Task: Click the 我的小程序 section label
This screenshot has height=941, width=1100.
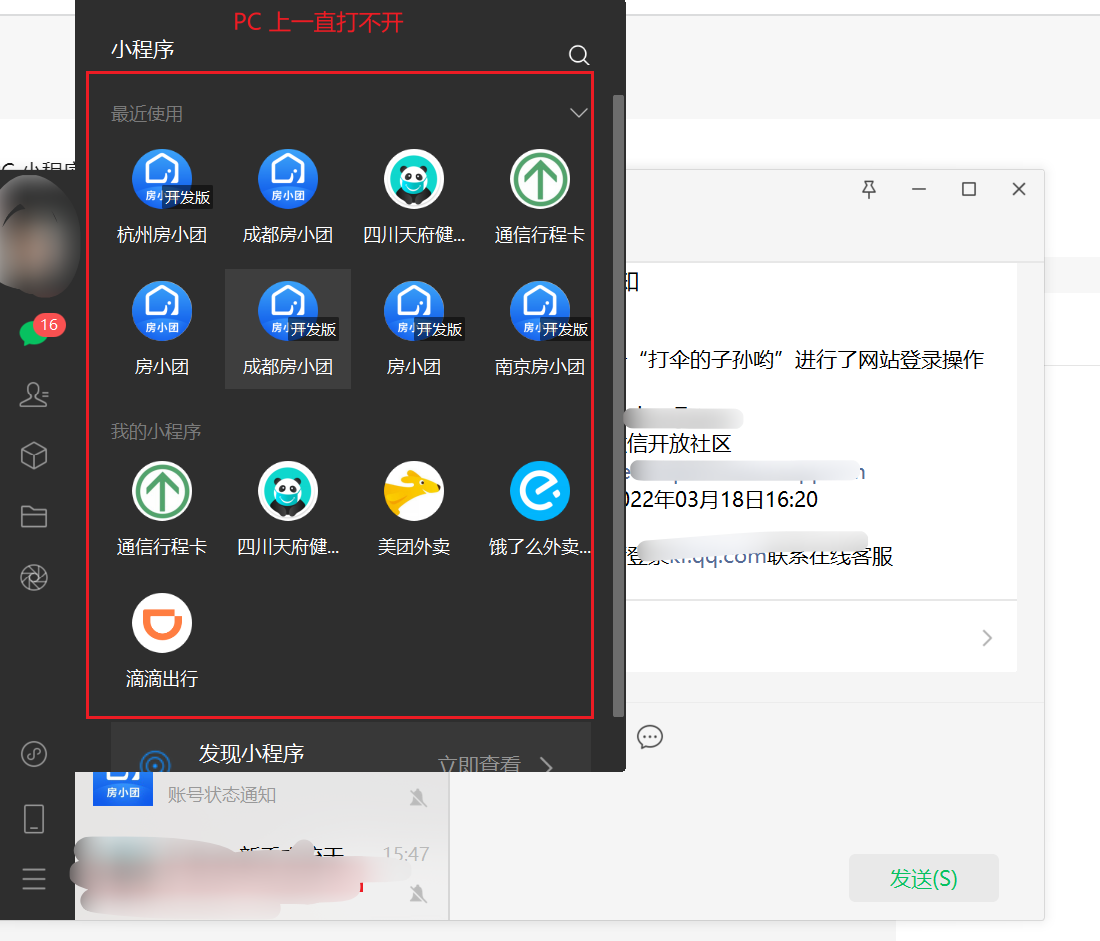Action: coord(156,431)
